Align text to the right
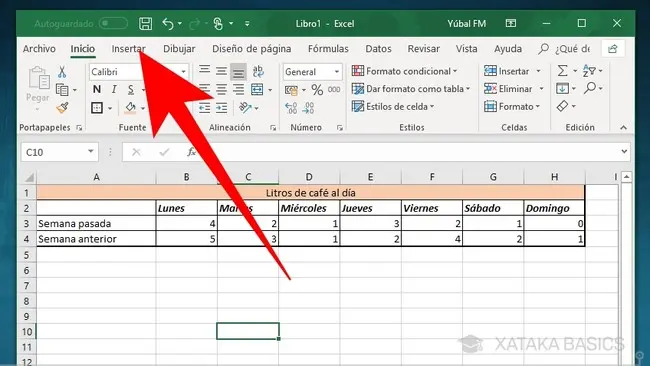Viewport: 650px width, 366px height. click(x=238, y=89)
